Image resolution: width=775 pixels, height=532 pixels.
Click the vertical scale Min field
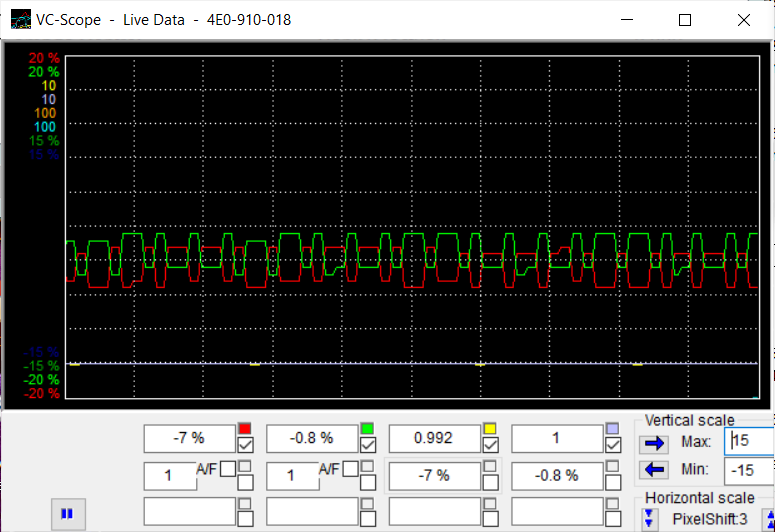tap(748, 470)
